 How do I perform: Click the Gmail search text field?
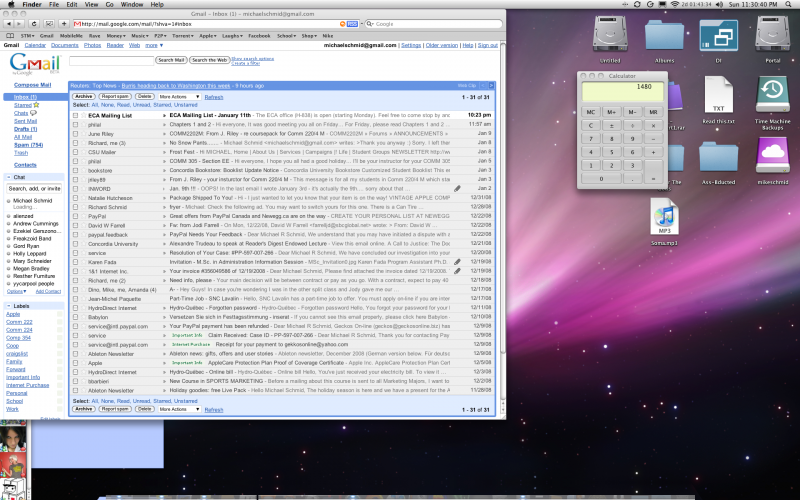111,61
